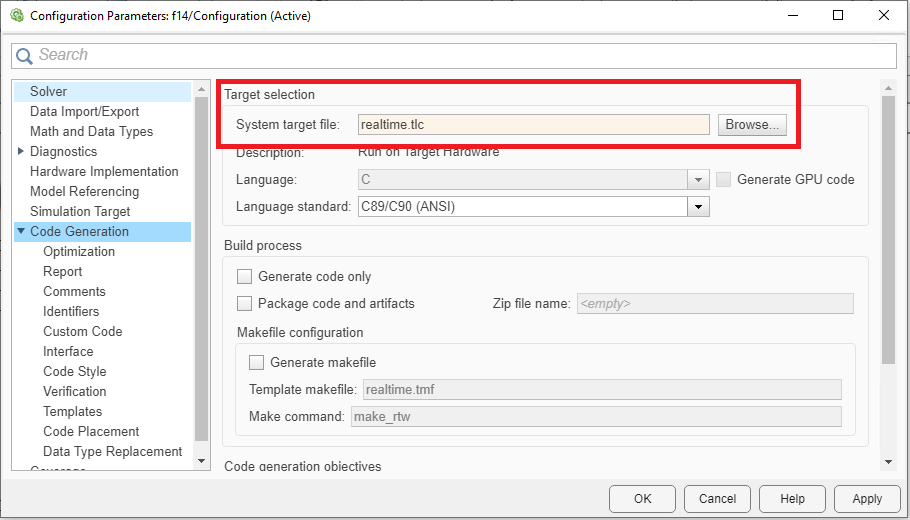
Task: Select Solver in the category list
Action: tap(48, 92)
